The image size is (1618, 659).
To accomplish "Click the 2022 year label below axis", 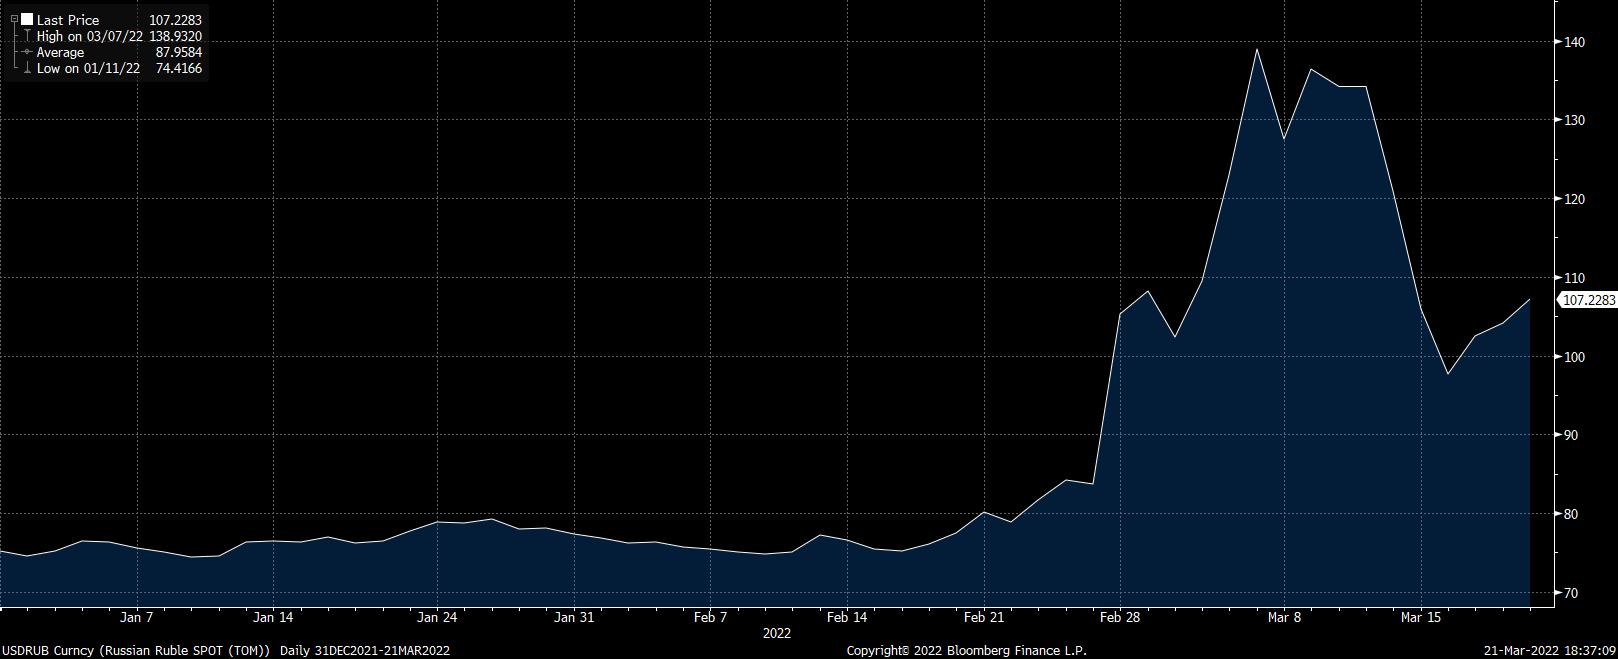I will tap(776, 633).
